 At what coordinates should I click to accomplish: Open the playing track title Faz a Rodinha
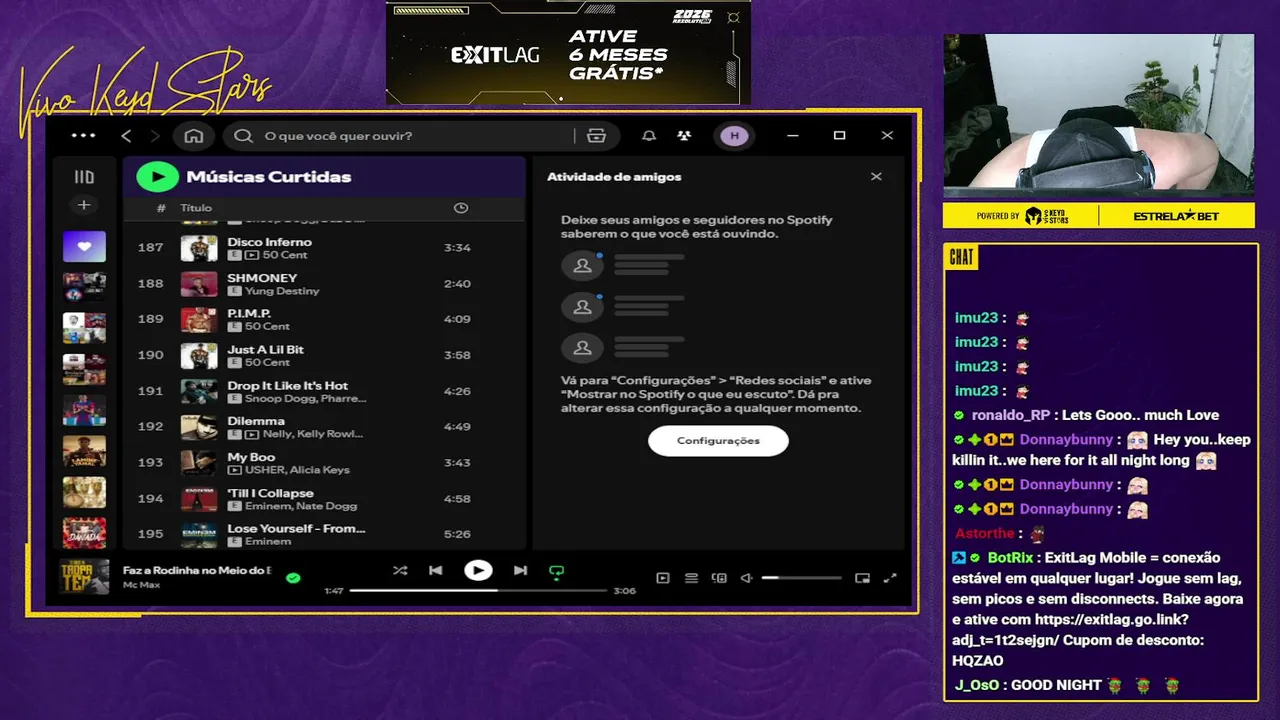(x=197, y=570)
